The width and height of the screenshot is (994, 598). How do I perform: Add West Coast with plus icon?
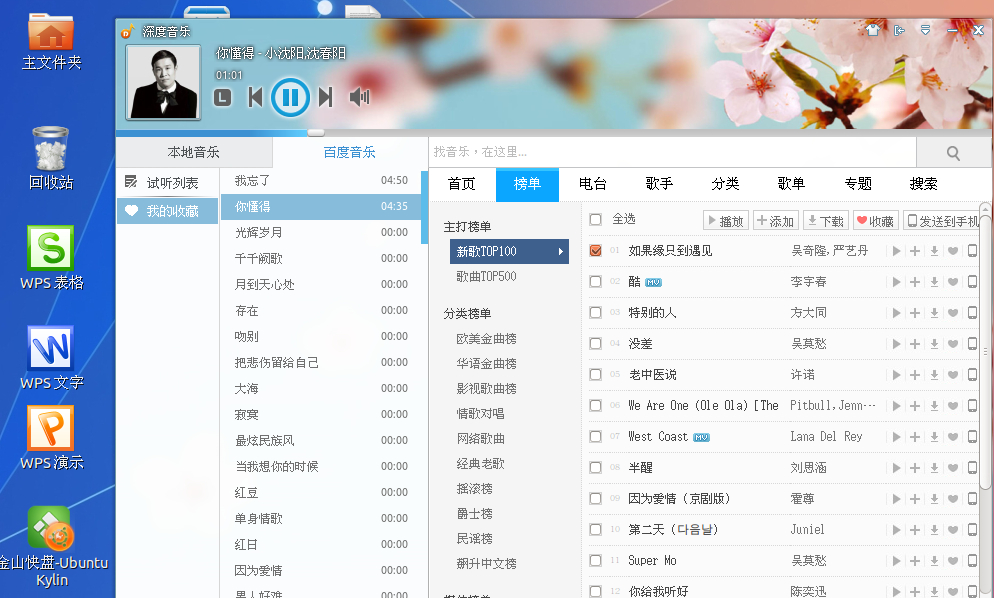coord(915,437)
